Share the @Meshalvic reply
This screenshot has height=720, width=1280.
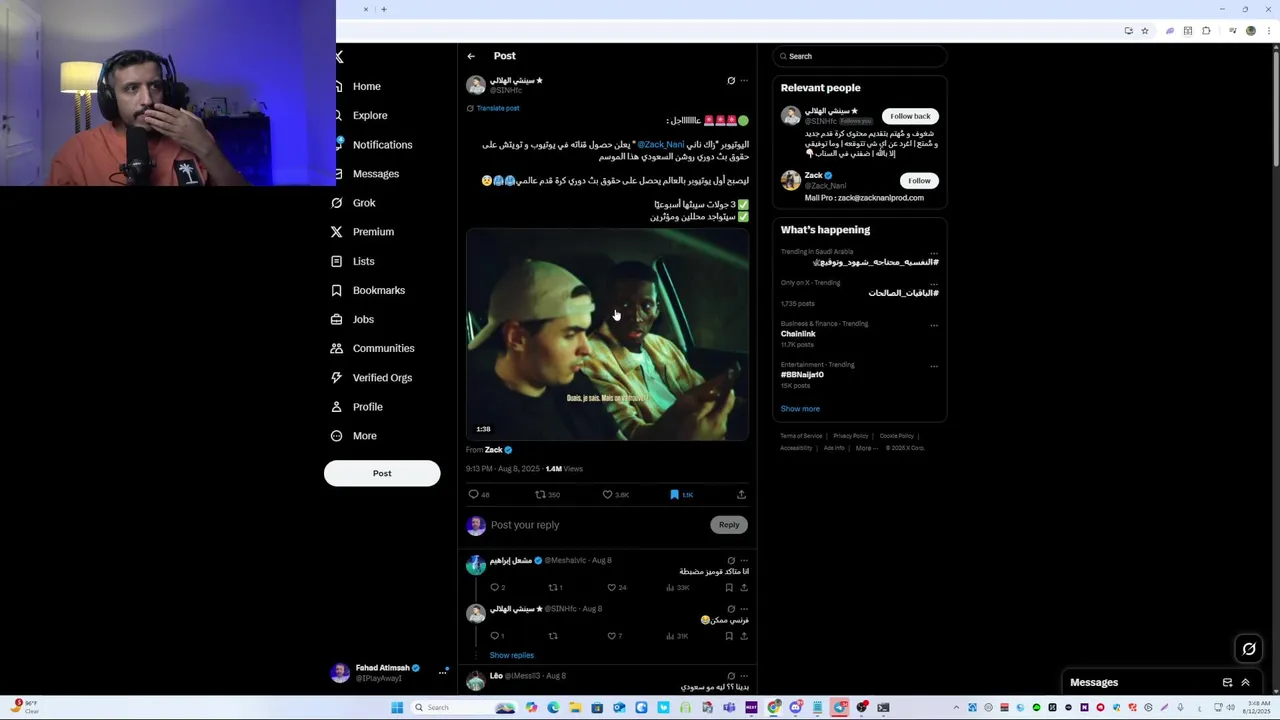[743, 588]
